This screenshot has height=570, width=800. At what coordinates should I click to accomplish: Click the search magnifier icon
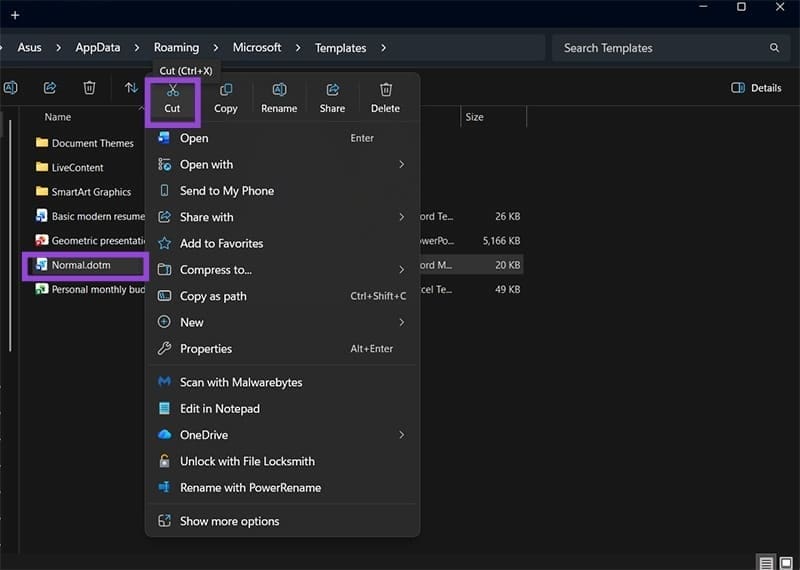click(x=774, y=48)
